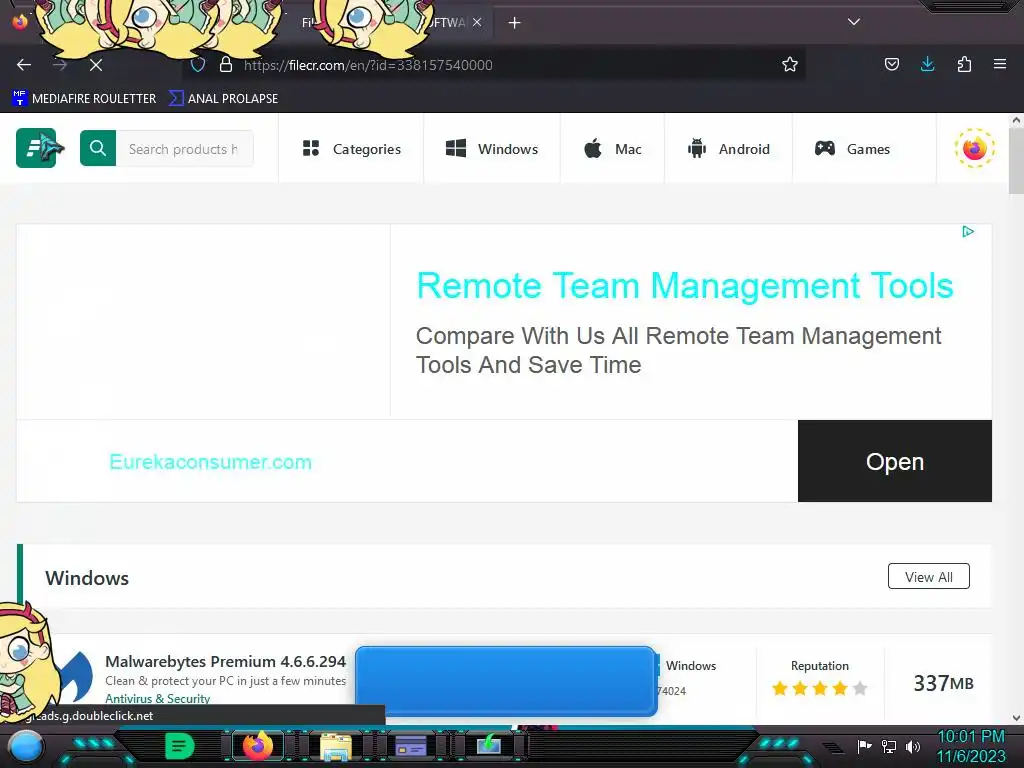Open tracking protection shield icon
The height and width of the screenshot is (768, 1024).
[198, 65]
